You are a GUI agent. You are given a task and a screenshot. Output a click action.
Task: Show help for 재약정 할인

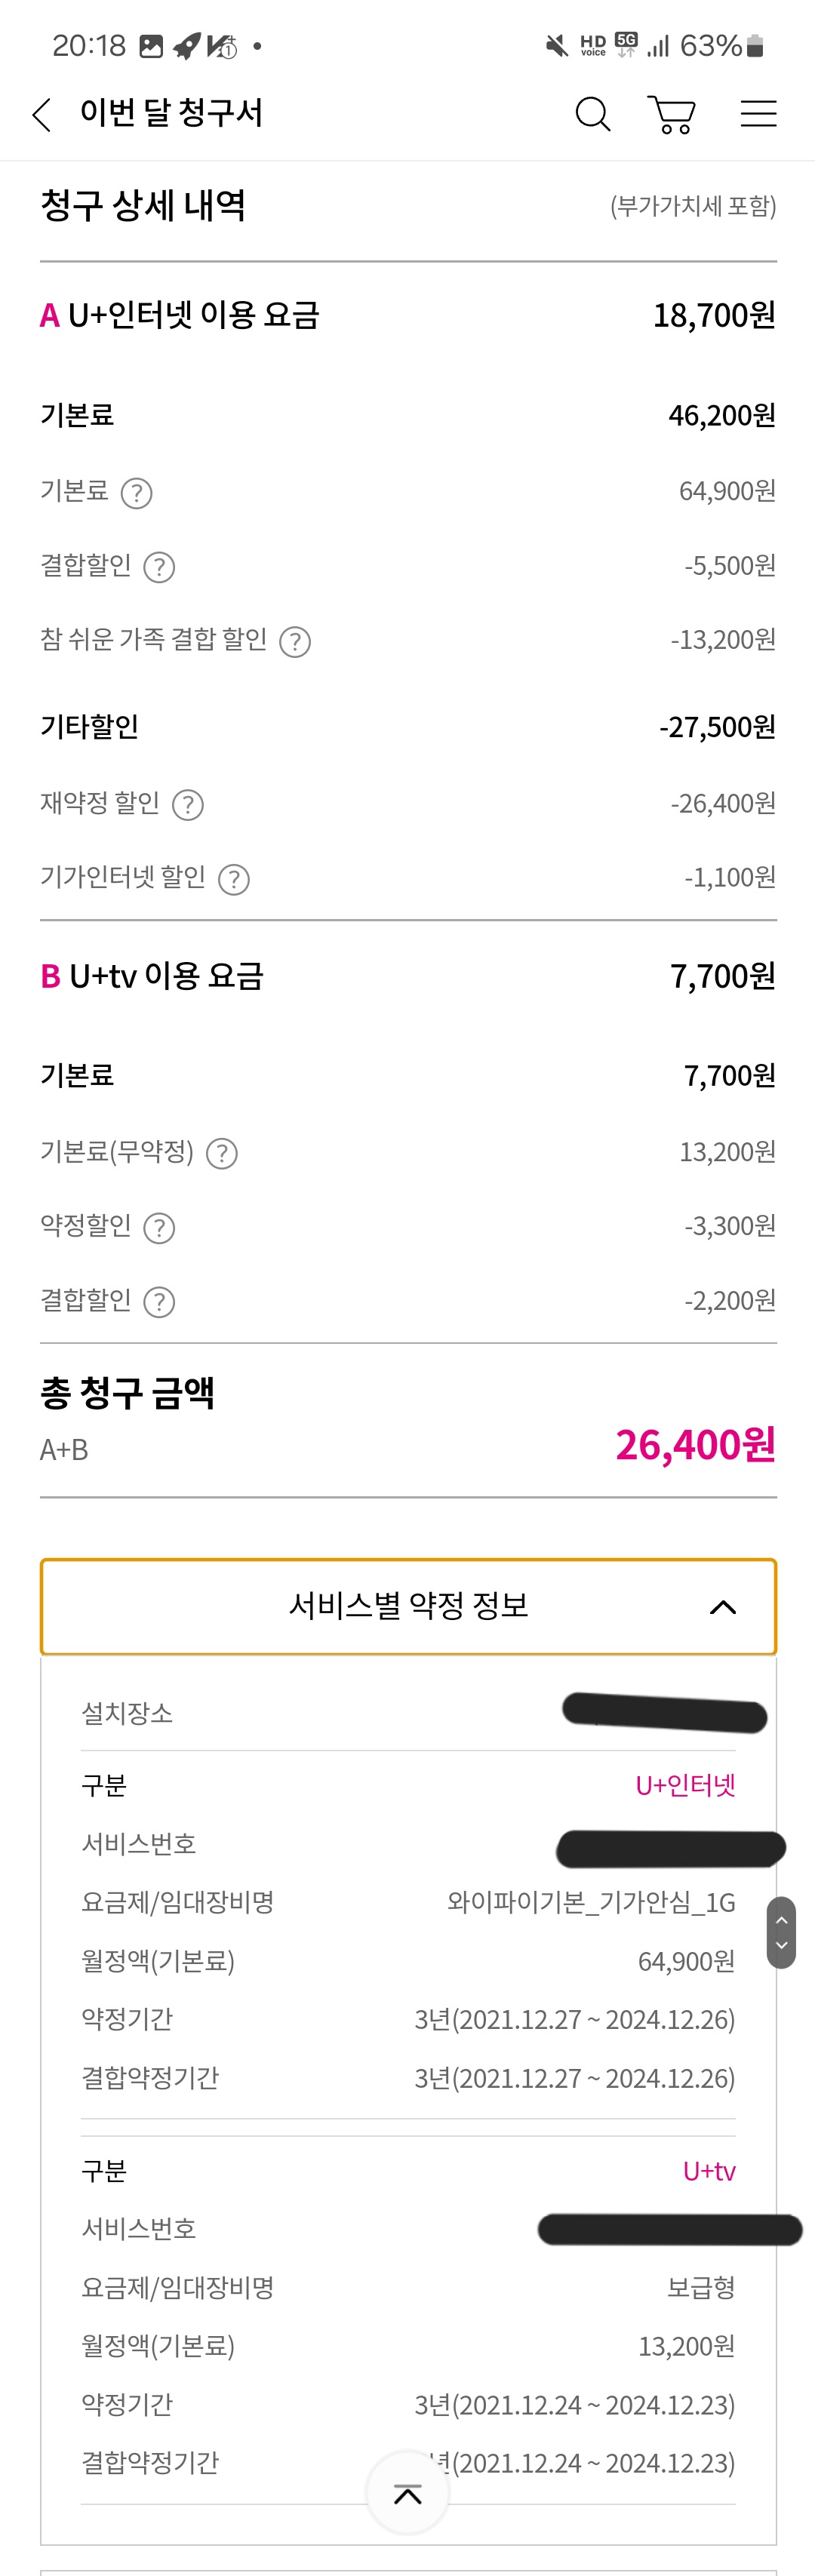188,805
